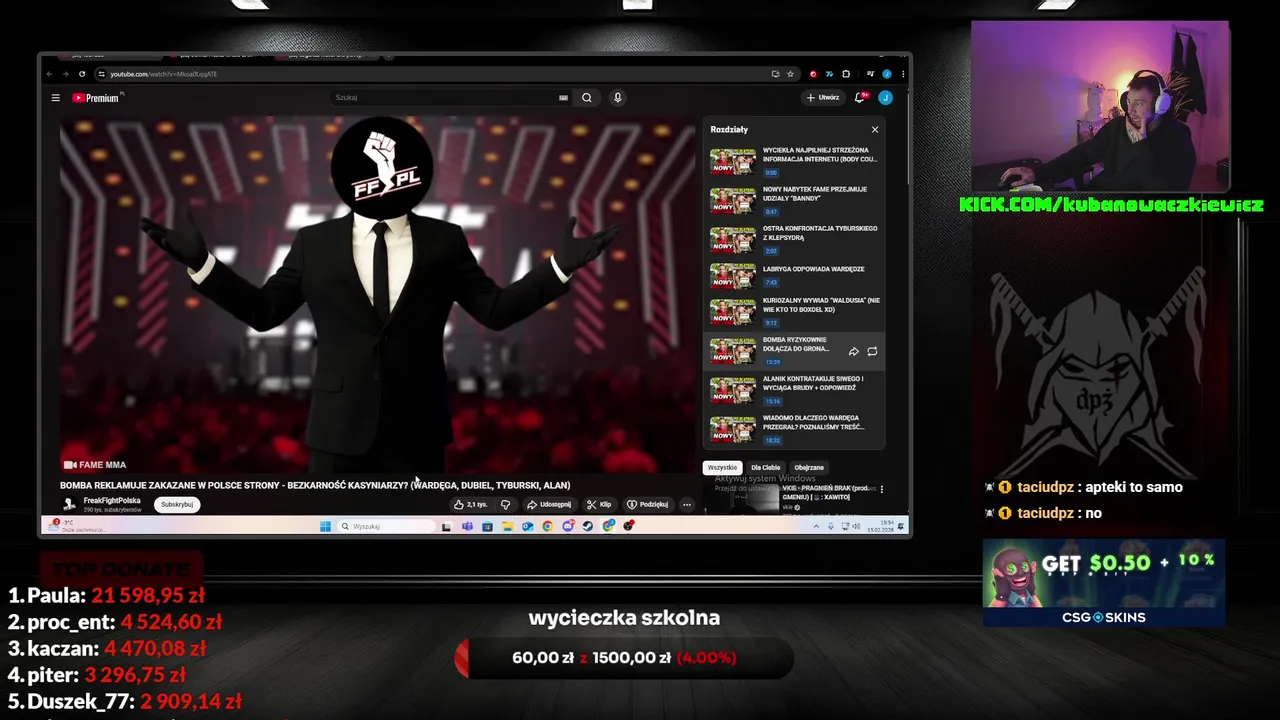Jump to chapter LABRYGA ODPOWIADA WARDĘDZE

(794, 275)
